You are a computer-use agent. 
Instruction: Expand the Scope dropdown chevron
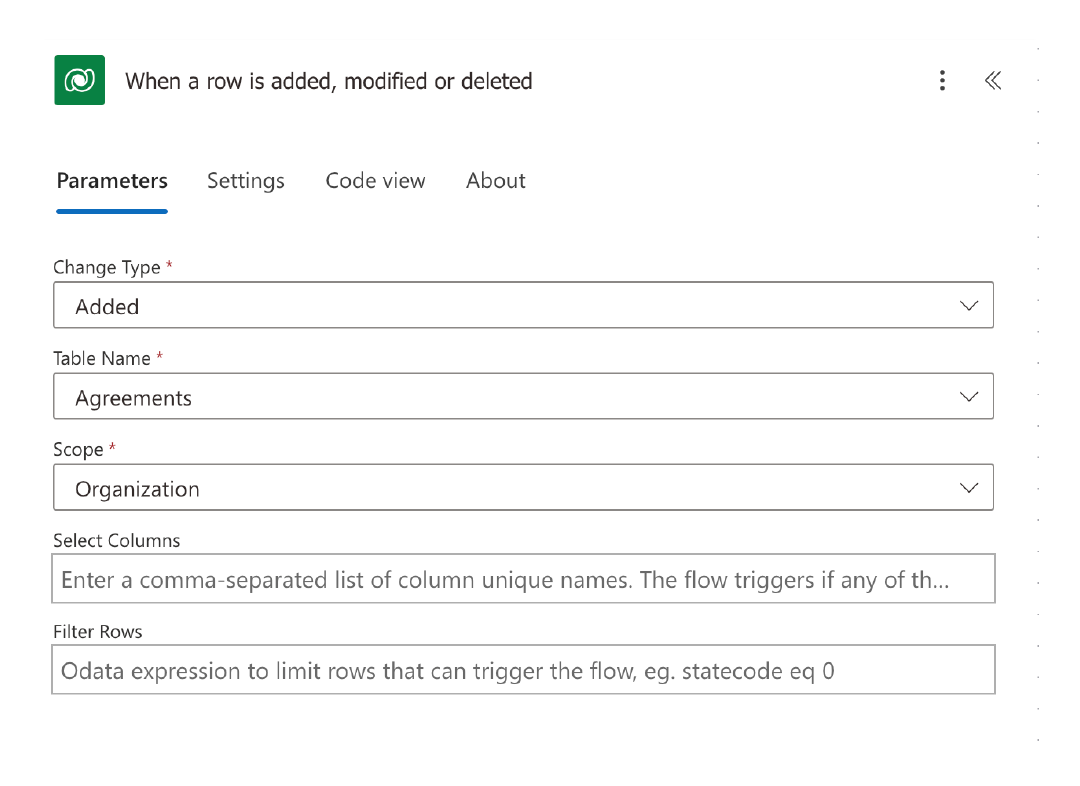coord(969,488)
